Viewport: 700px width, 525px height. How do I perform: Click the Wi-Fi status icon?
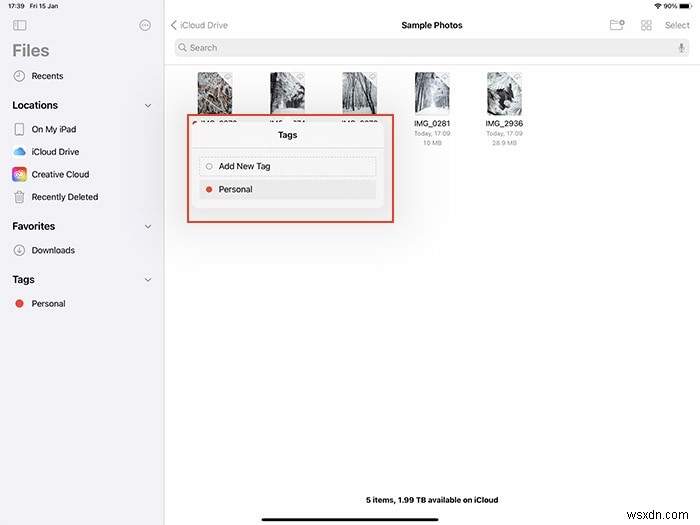tap(658, 6)
